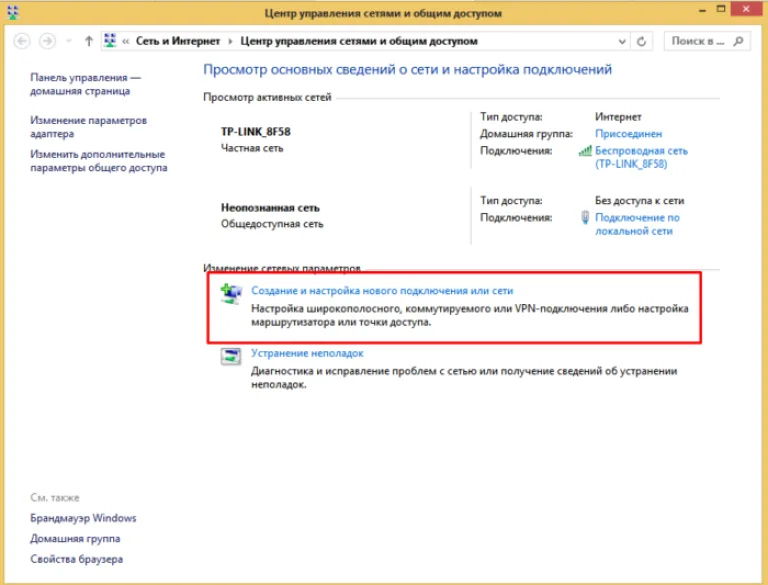Viewport: 768px width, 585px height.
Task: Open 'Брандмауэр Windows' link
Action: tap(83, 518)
